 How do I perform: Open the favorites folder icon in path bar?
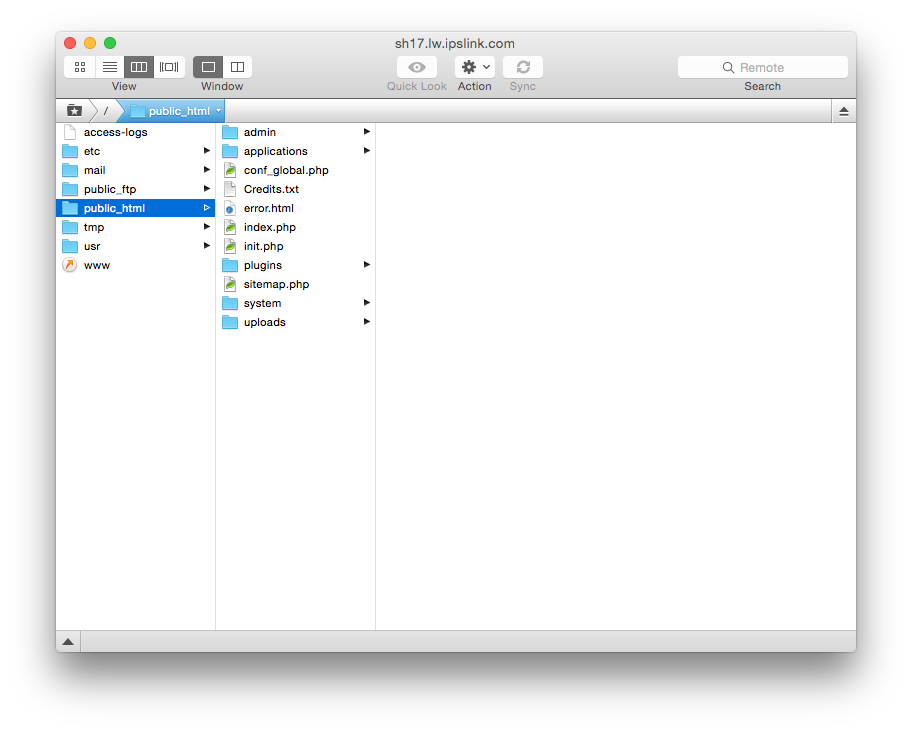(x=74, y=111)
